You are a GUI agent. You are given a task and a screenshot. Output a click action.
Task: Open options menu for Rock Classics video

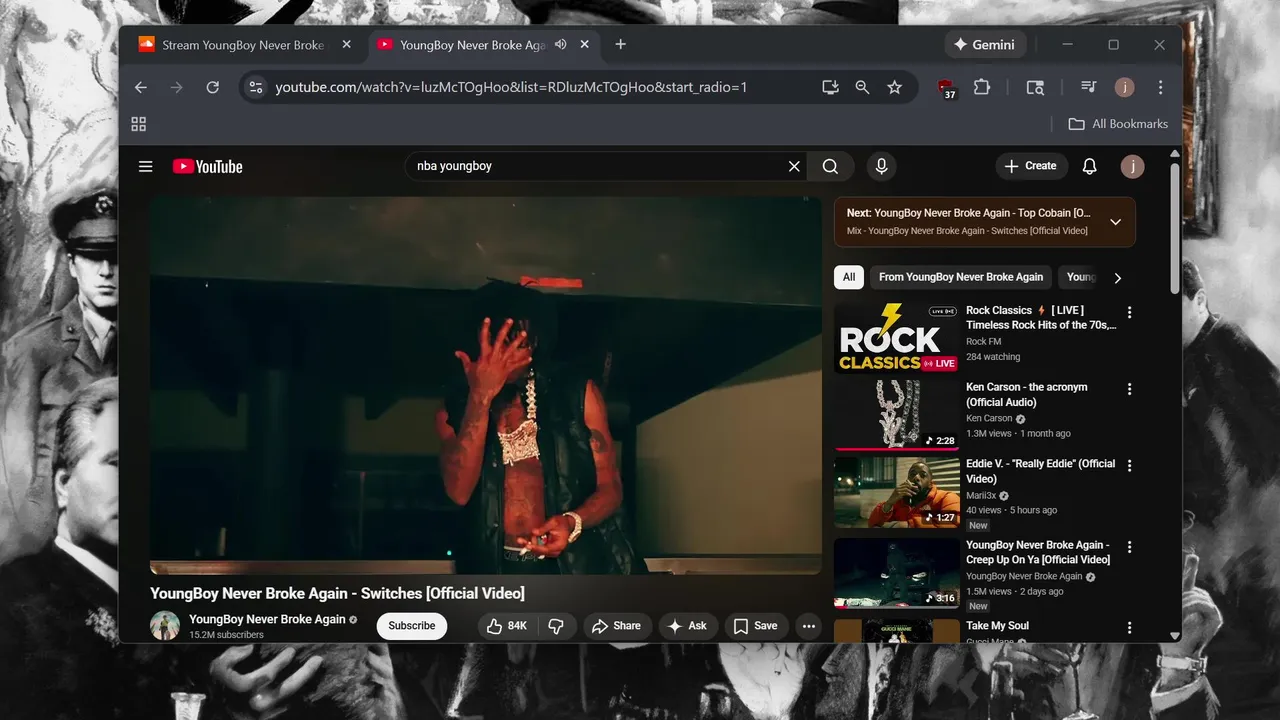pos(1130,312)
